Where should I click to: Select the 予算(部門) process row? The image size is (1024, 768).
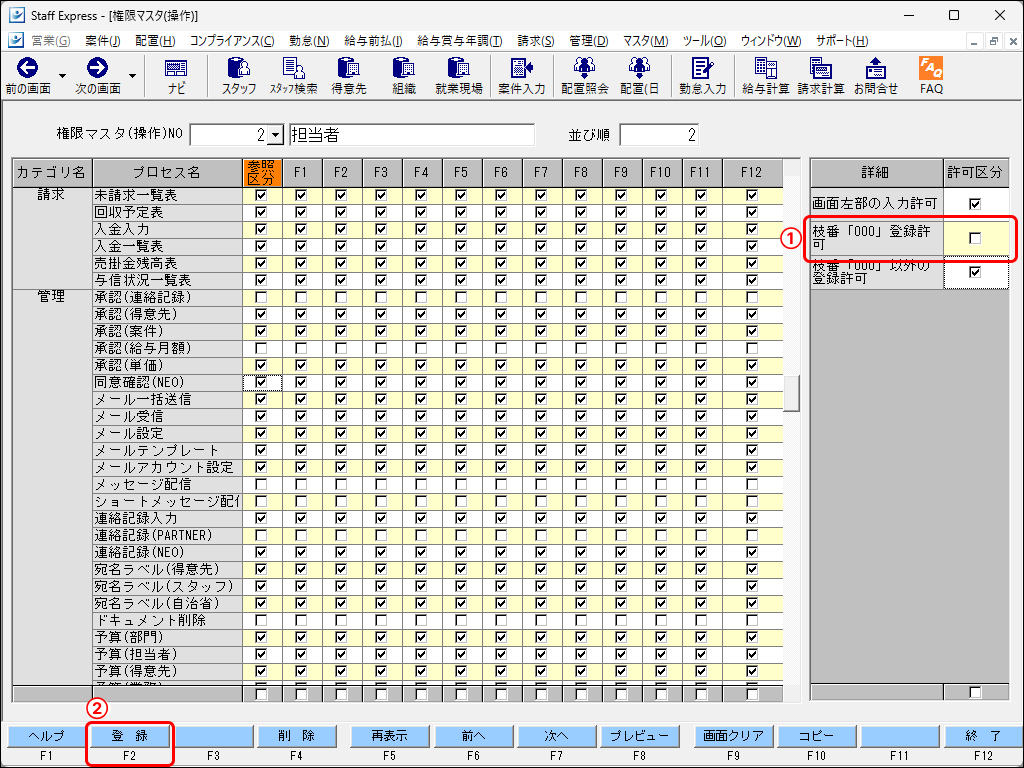(x=167, y=637)
